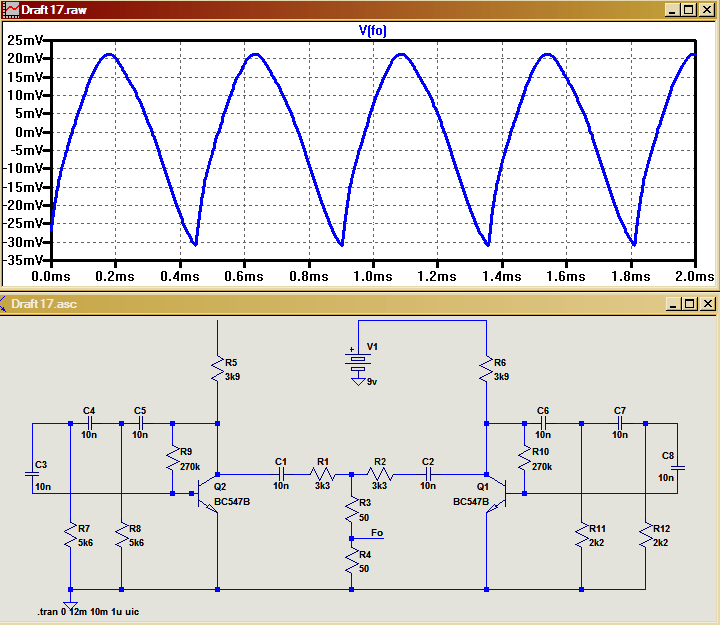Click the 1.0ms time axis label
This screenshot has width=720, height=625.
(x=373, y=276)
